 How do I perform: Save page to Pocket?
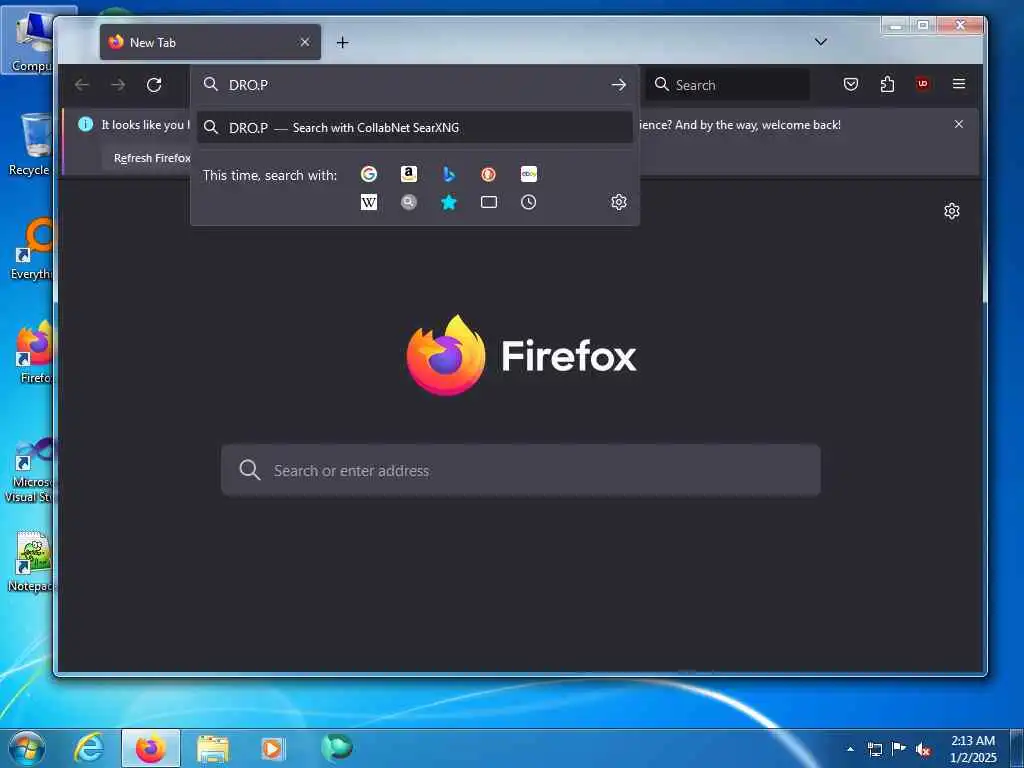850,84
